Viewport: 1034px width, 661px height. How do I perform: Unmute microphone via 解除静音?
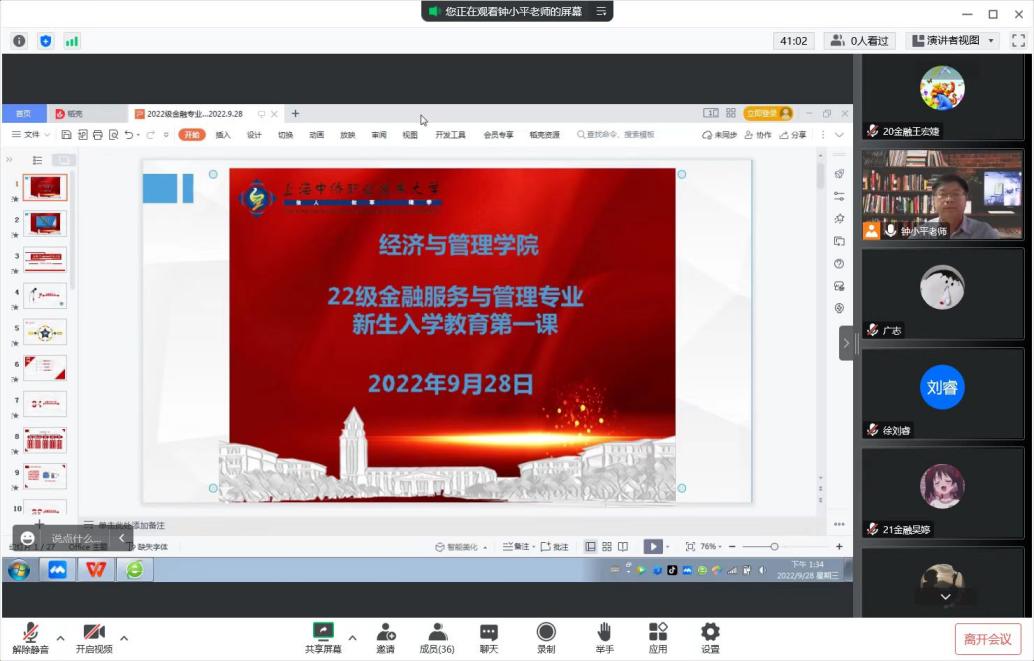point(31,638)
